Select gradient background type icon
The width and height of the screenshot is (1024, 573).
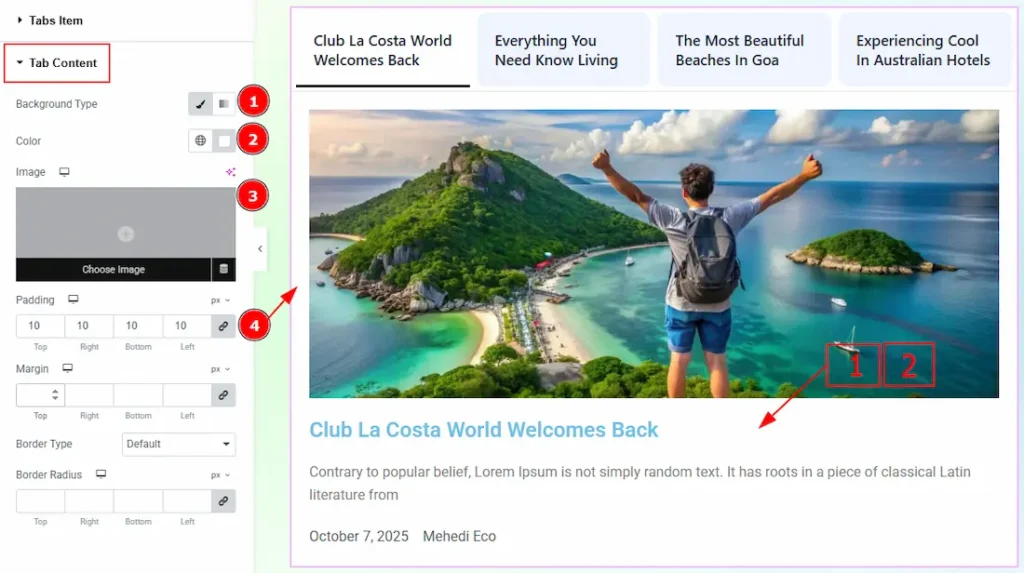pyautogui.click(x=223, y=104)
